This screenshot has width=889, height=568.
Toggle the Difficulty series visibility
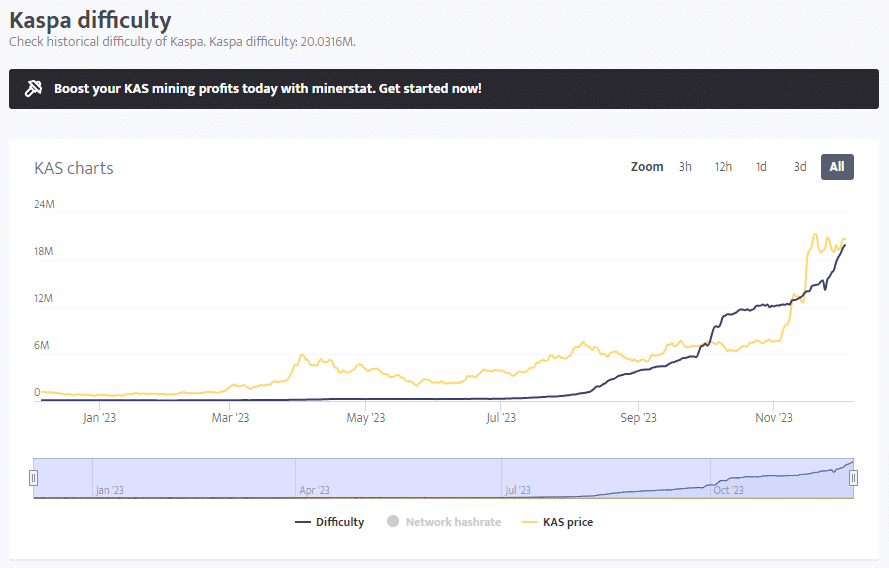pyautogui.click(x=340, y=522)
